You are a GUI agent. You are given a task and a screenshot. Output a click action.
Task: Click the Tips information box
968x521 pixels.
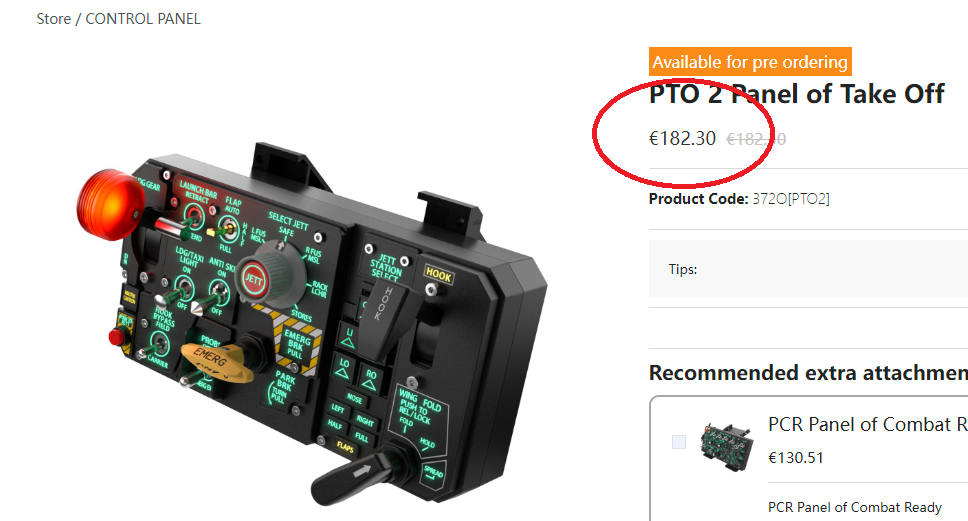(x=808, y=269)
